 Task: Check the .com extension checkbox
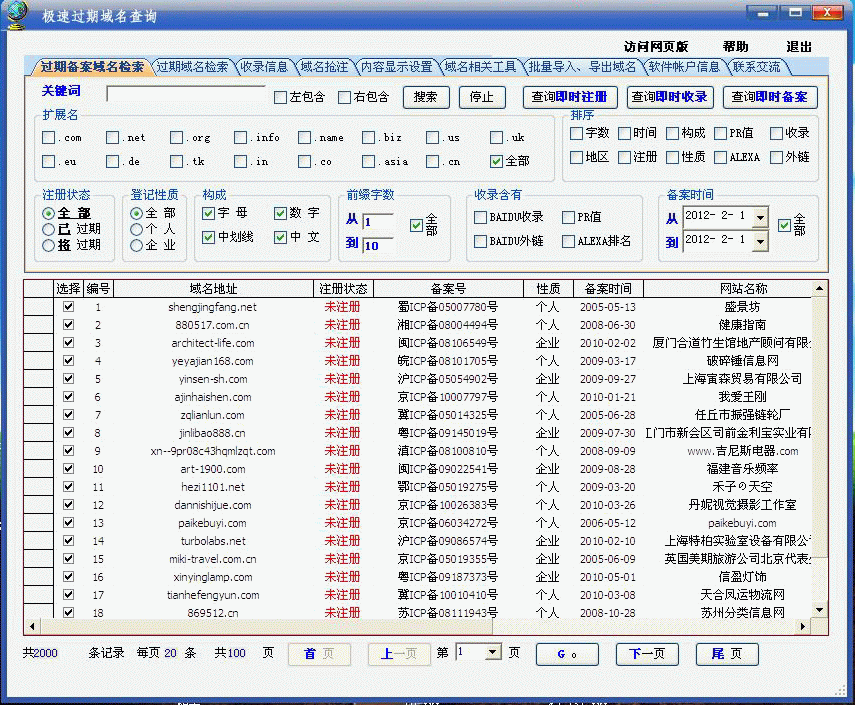49,137
